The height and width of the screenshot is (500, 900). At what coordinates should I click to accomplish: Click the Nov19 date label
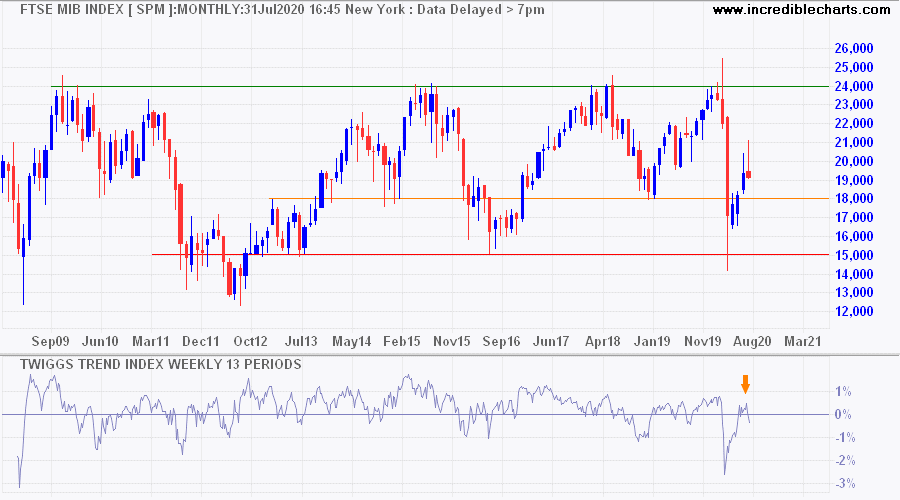pyautogui.click(x=703, y=342)
